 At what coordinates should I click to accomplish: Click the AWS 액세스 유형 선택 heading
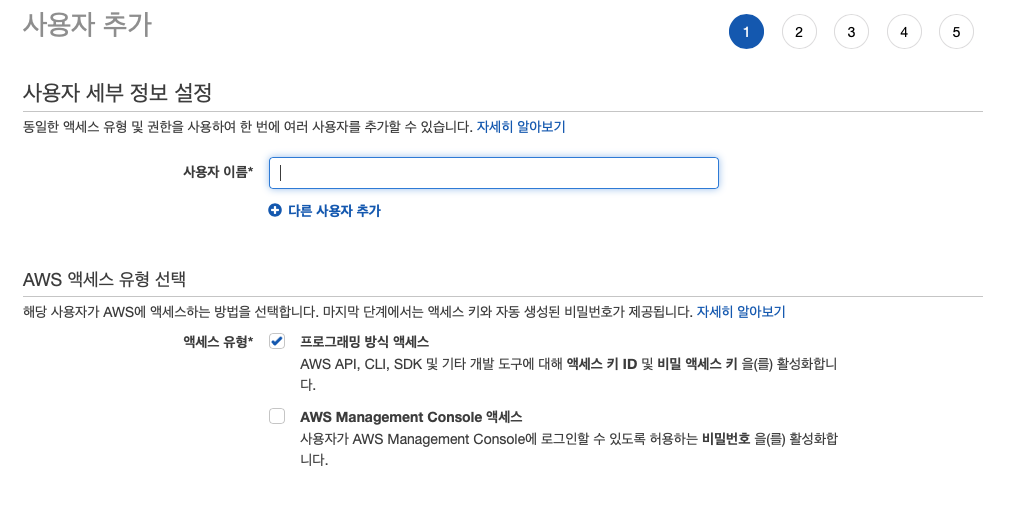[104, 279]
